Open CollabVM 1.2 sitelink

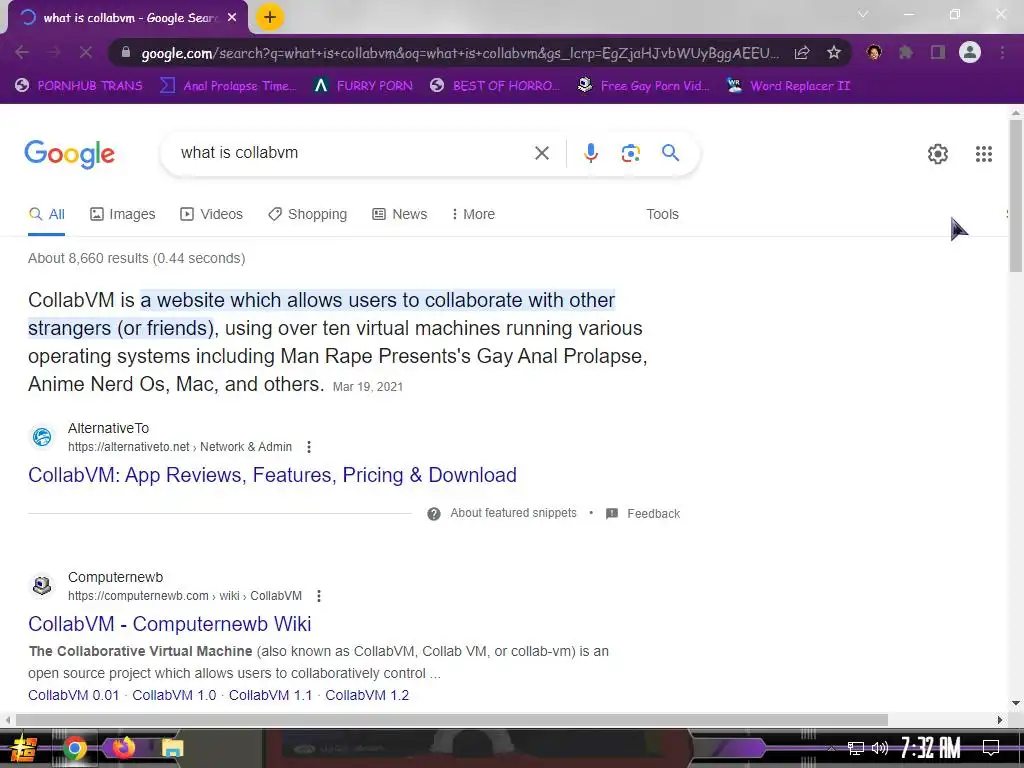367,695
